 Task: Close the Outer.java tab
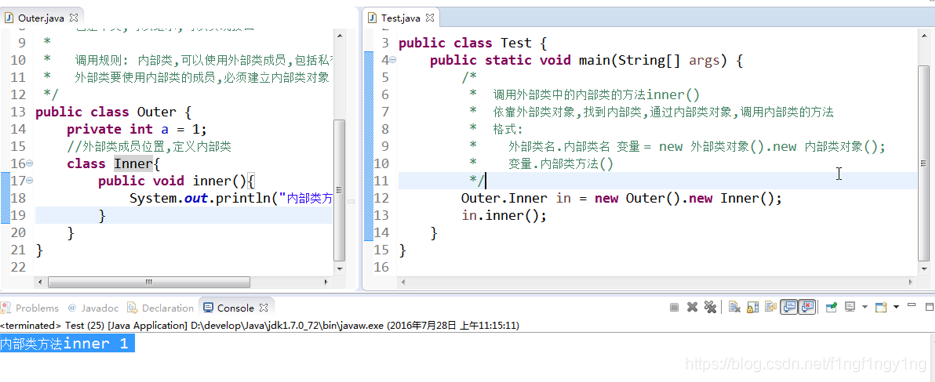tap(74, 18)
